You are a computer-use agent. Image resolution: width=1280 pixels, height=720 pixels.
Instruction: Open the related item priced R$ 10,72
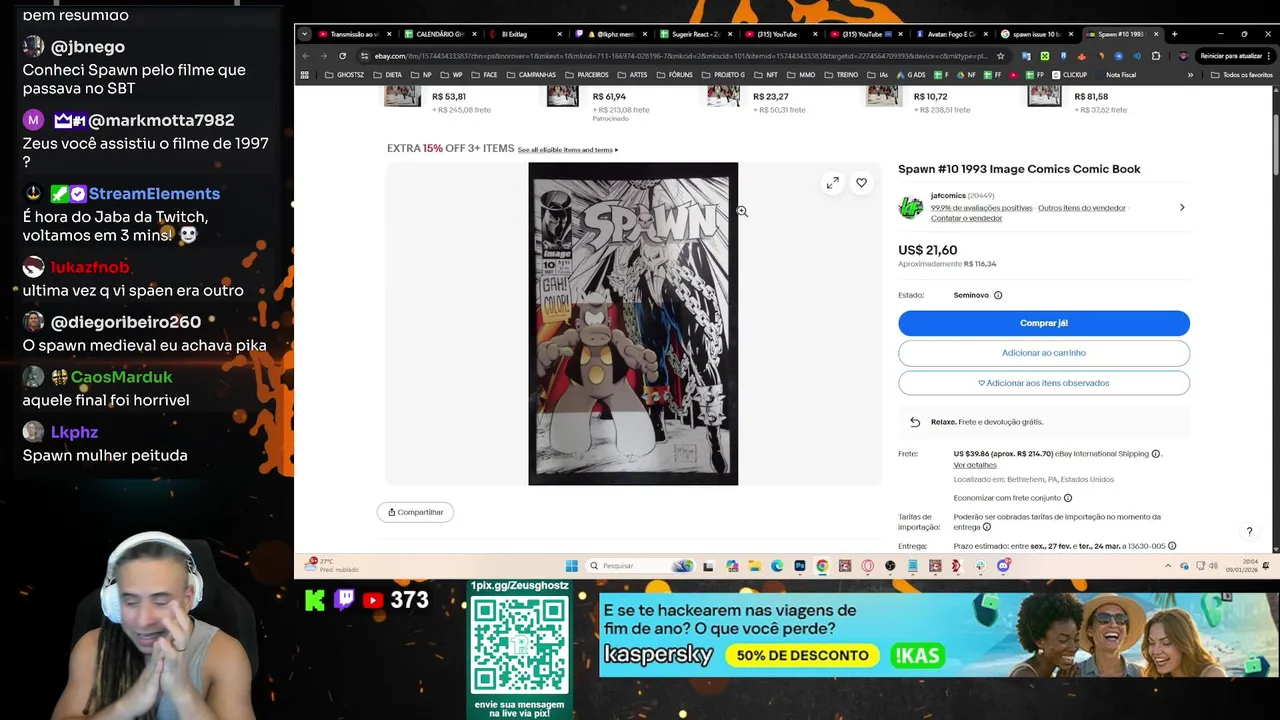tap(930, 97)
